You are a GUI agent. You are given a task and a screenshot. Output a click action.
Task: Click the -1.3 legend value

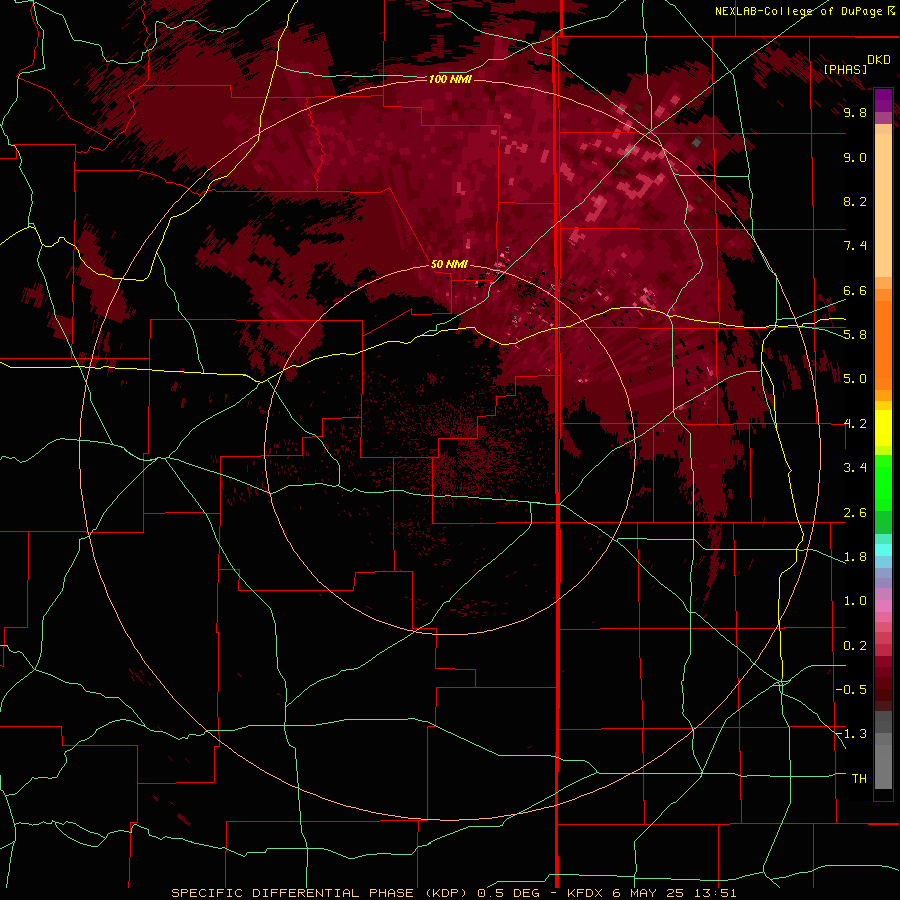pos(851,734)
